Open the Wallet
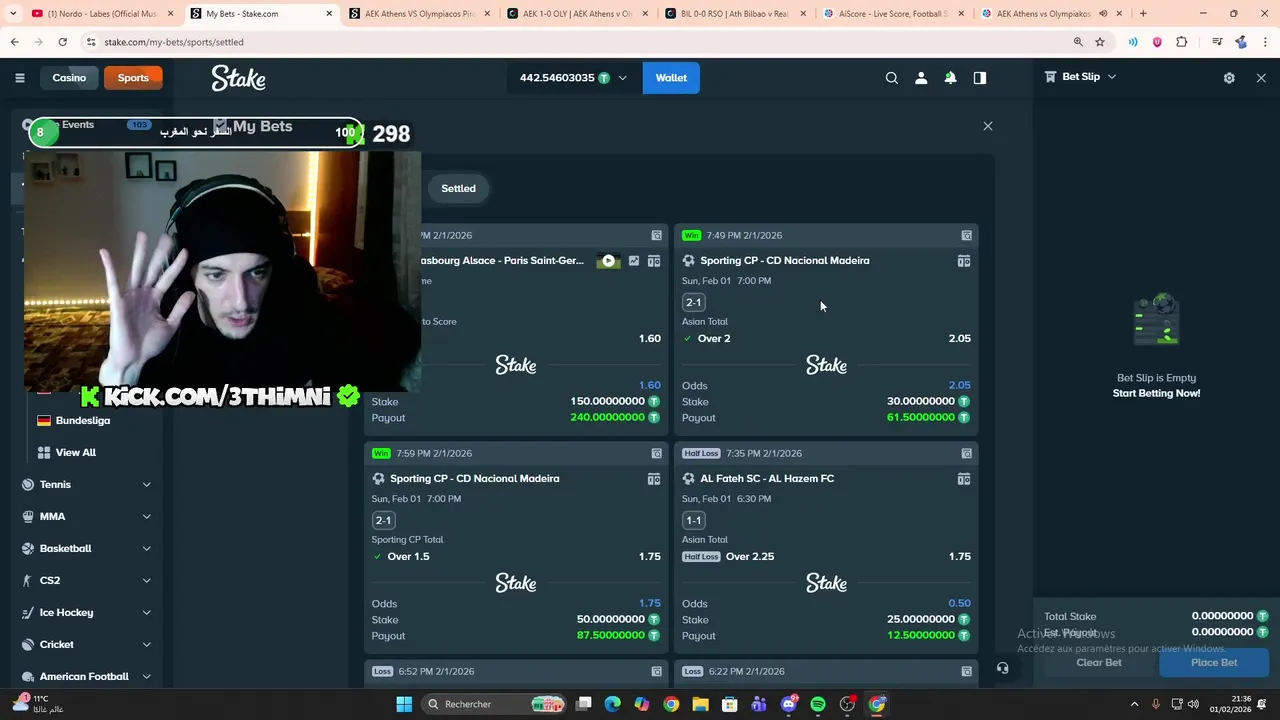1280x720 pixels. click(671, 78)
